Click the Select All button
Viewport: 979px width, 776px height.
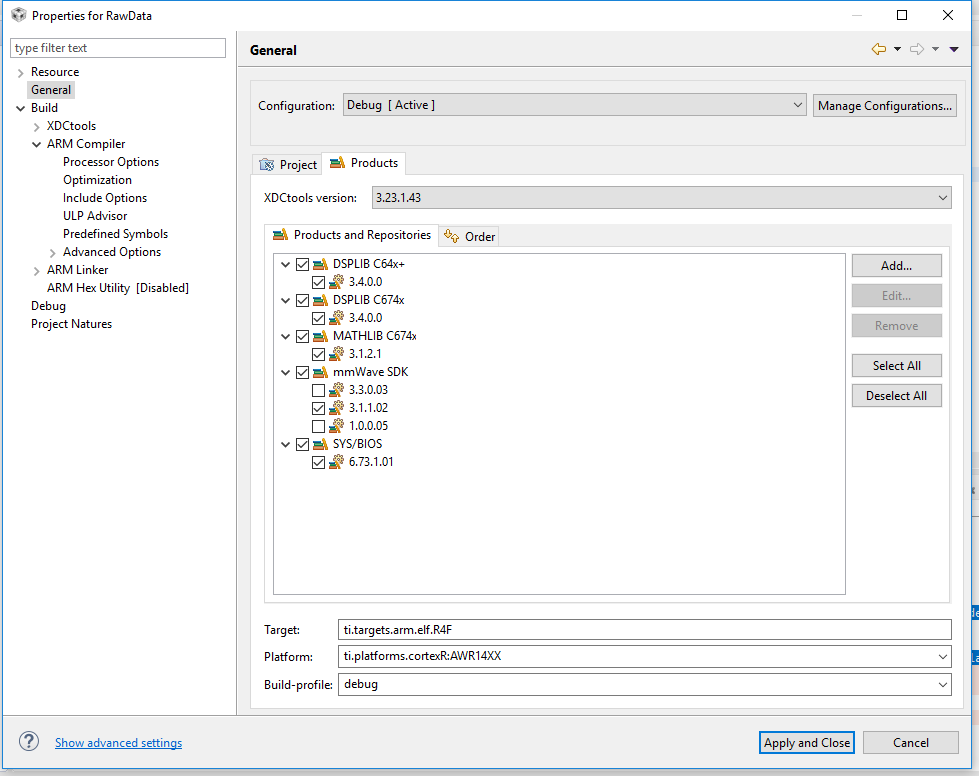click(x=897, y=366)
